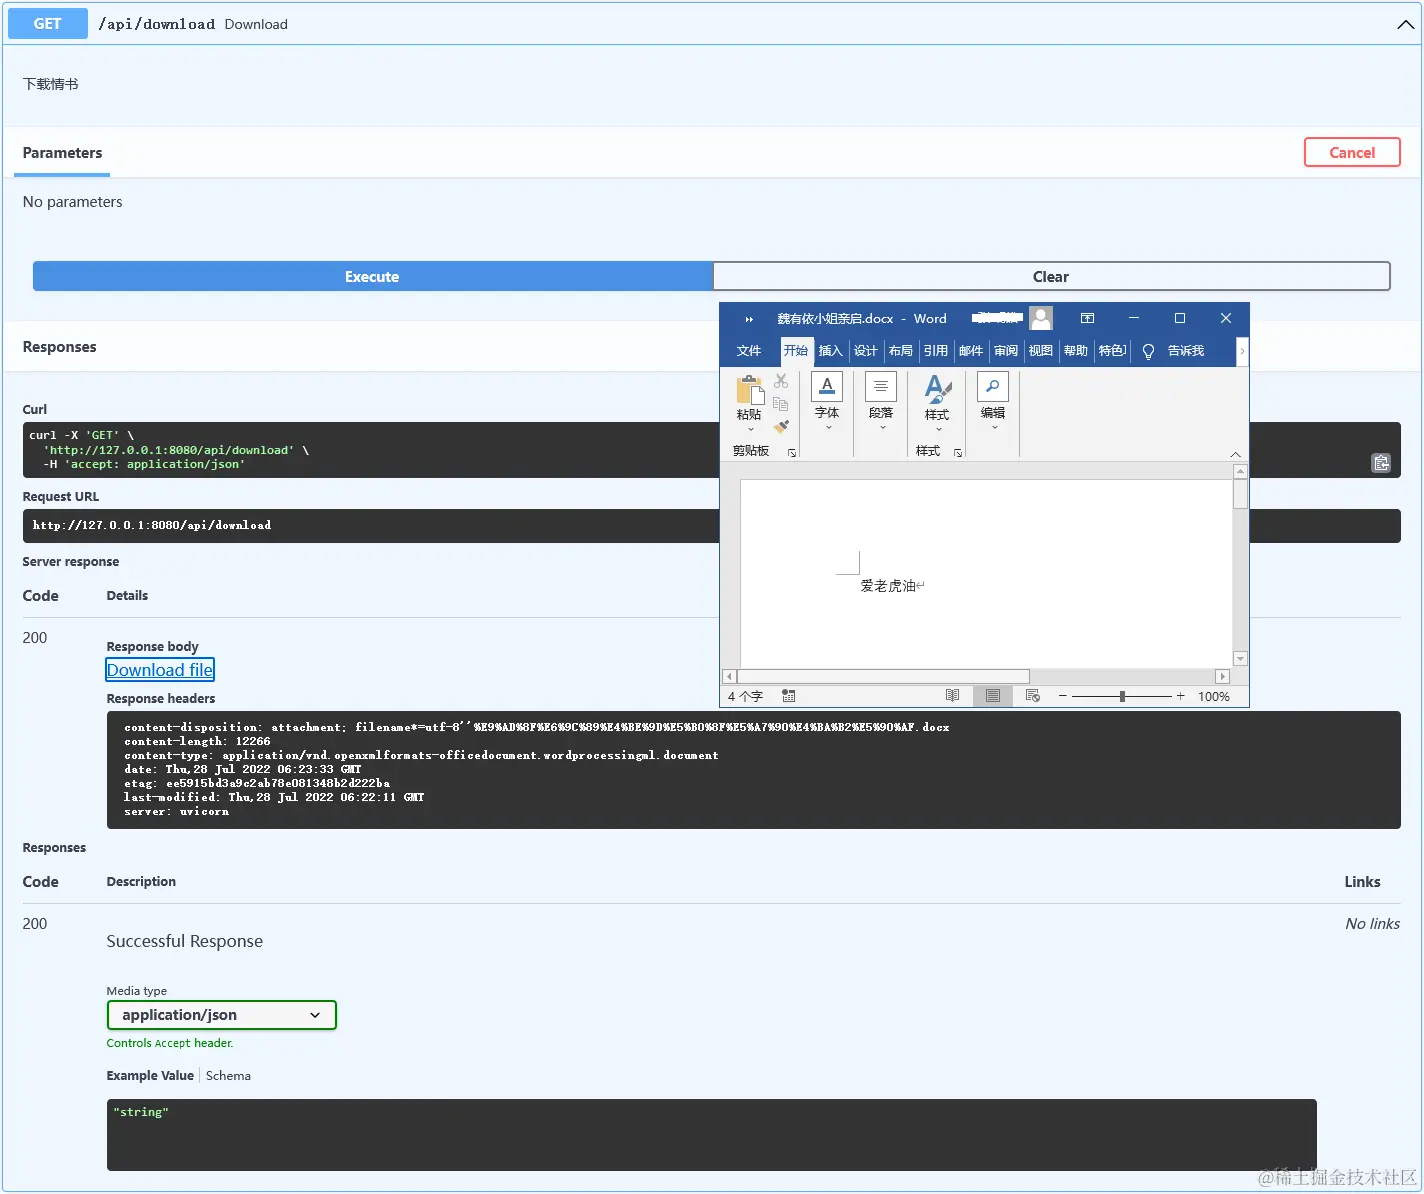Open the Font (字体) group icon
This screenshot has height=1194, width=1424.
point(827,386)
